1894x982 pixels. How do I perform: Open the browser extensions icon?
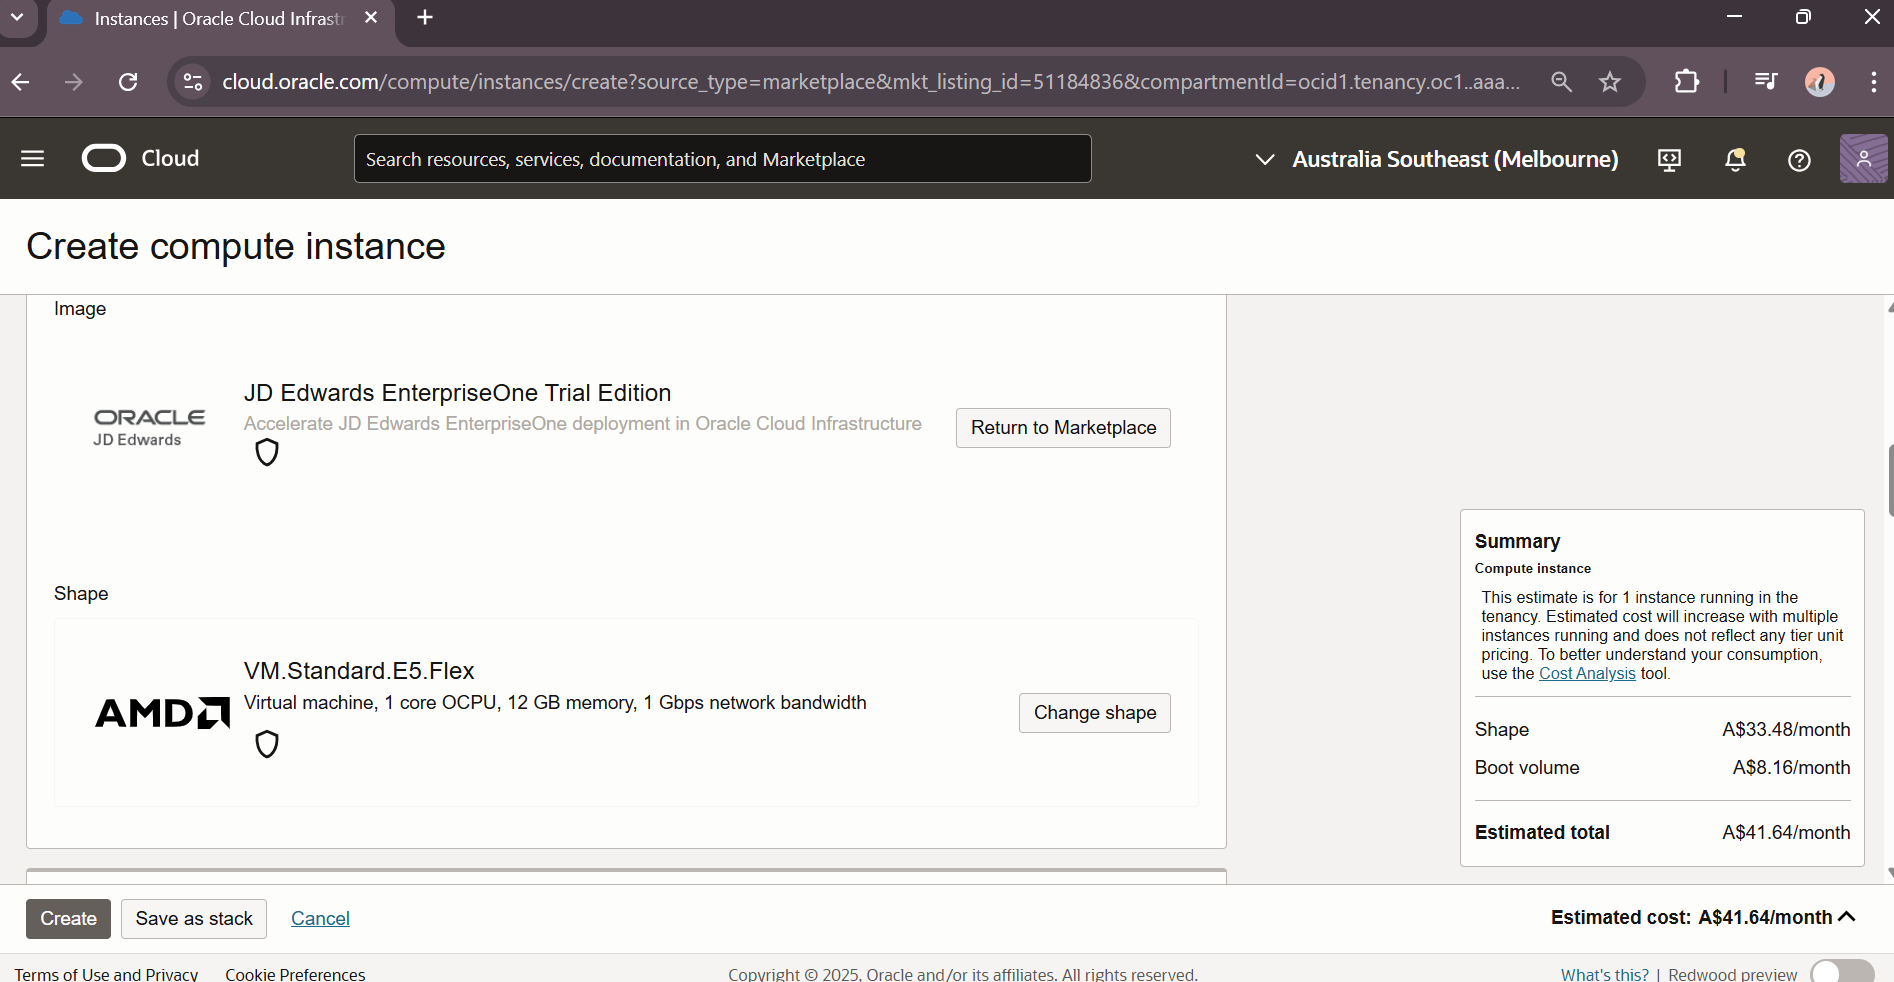coord(1687,82)
